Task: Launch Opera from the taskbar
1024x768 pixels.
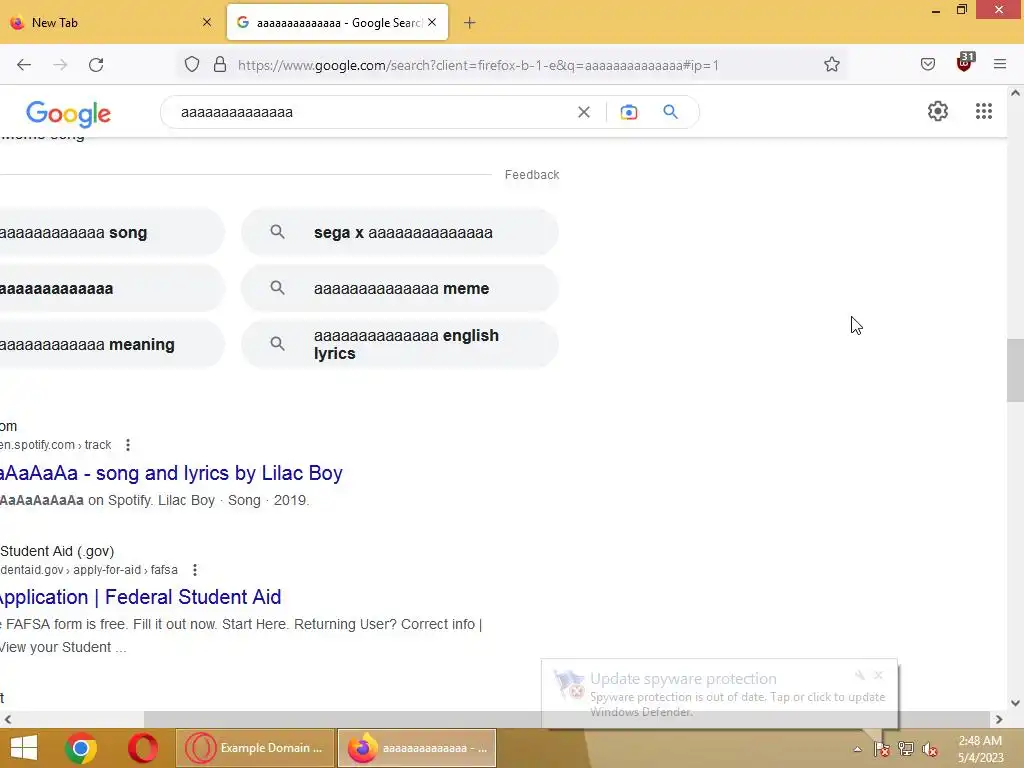Action: point(142,748)
